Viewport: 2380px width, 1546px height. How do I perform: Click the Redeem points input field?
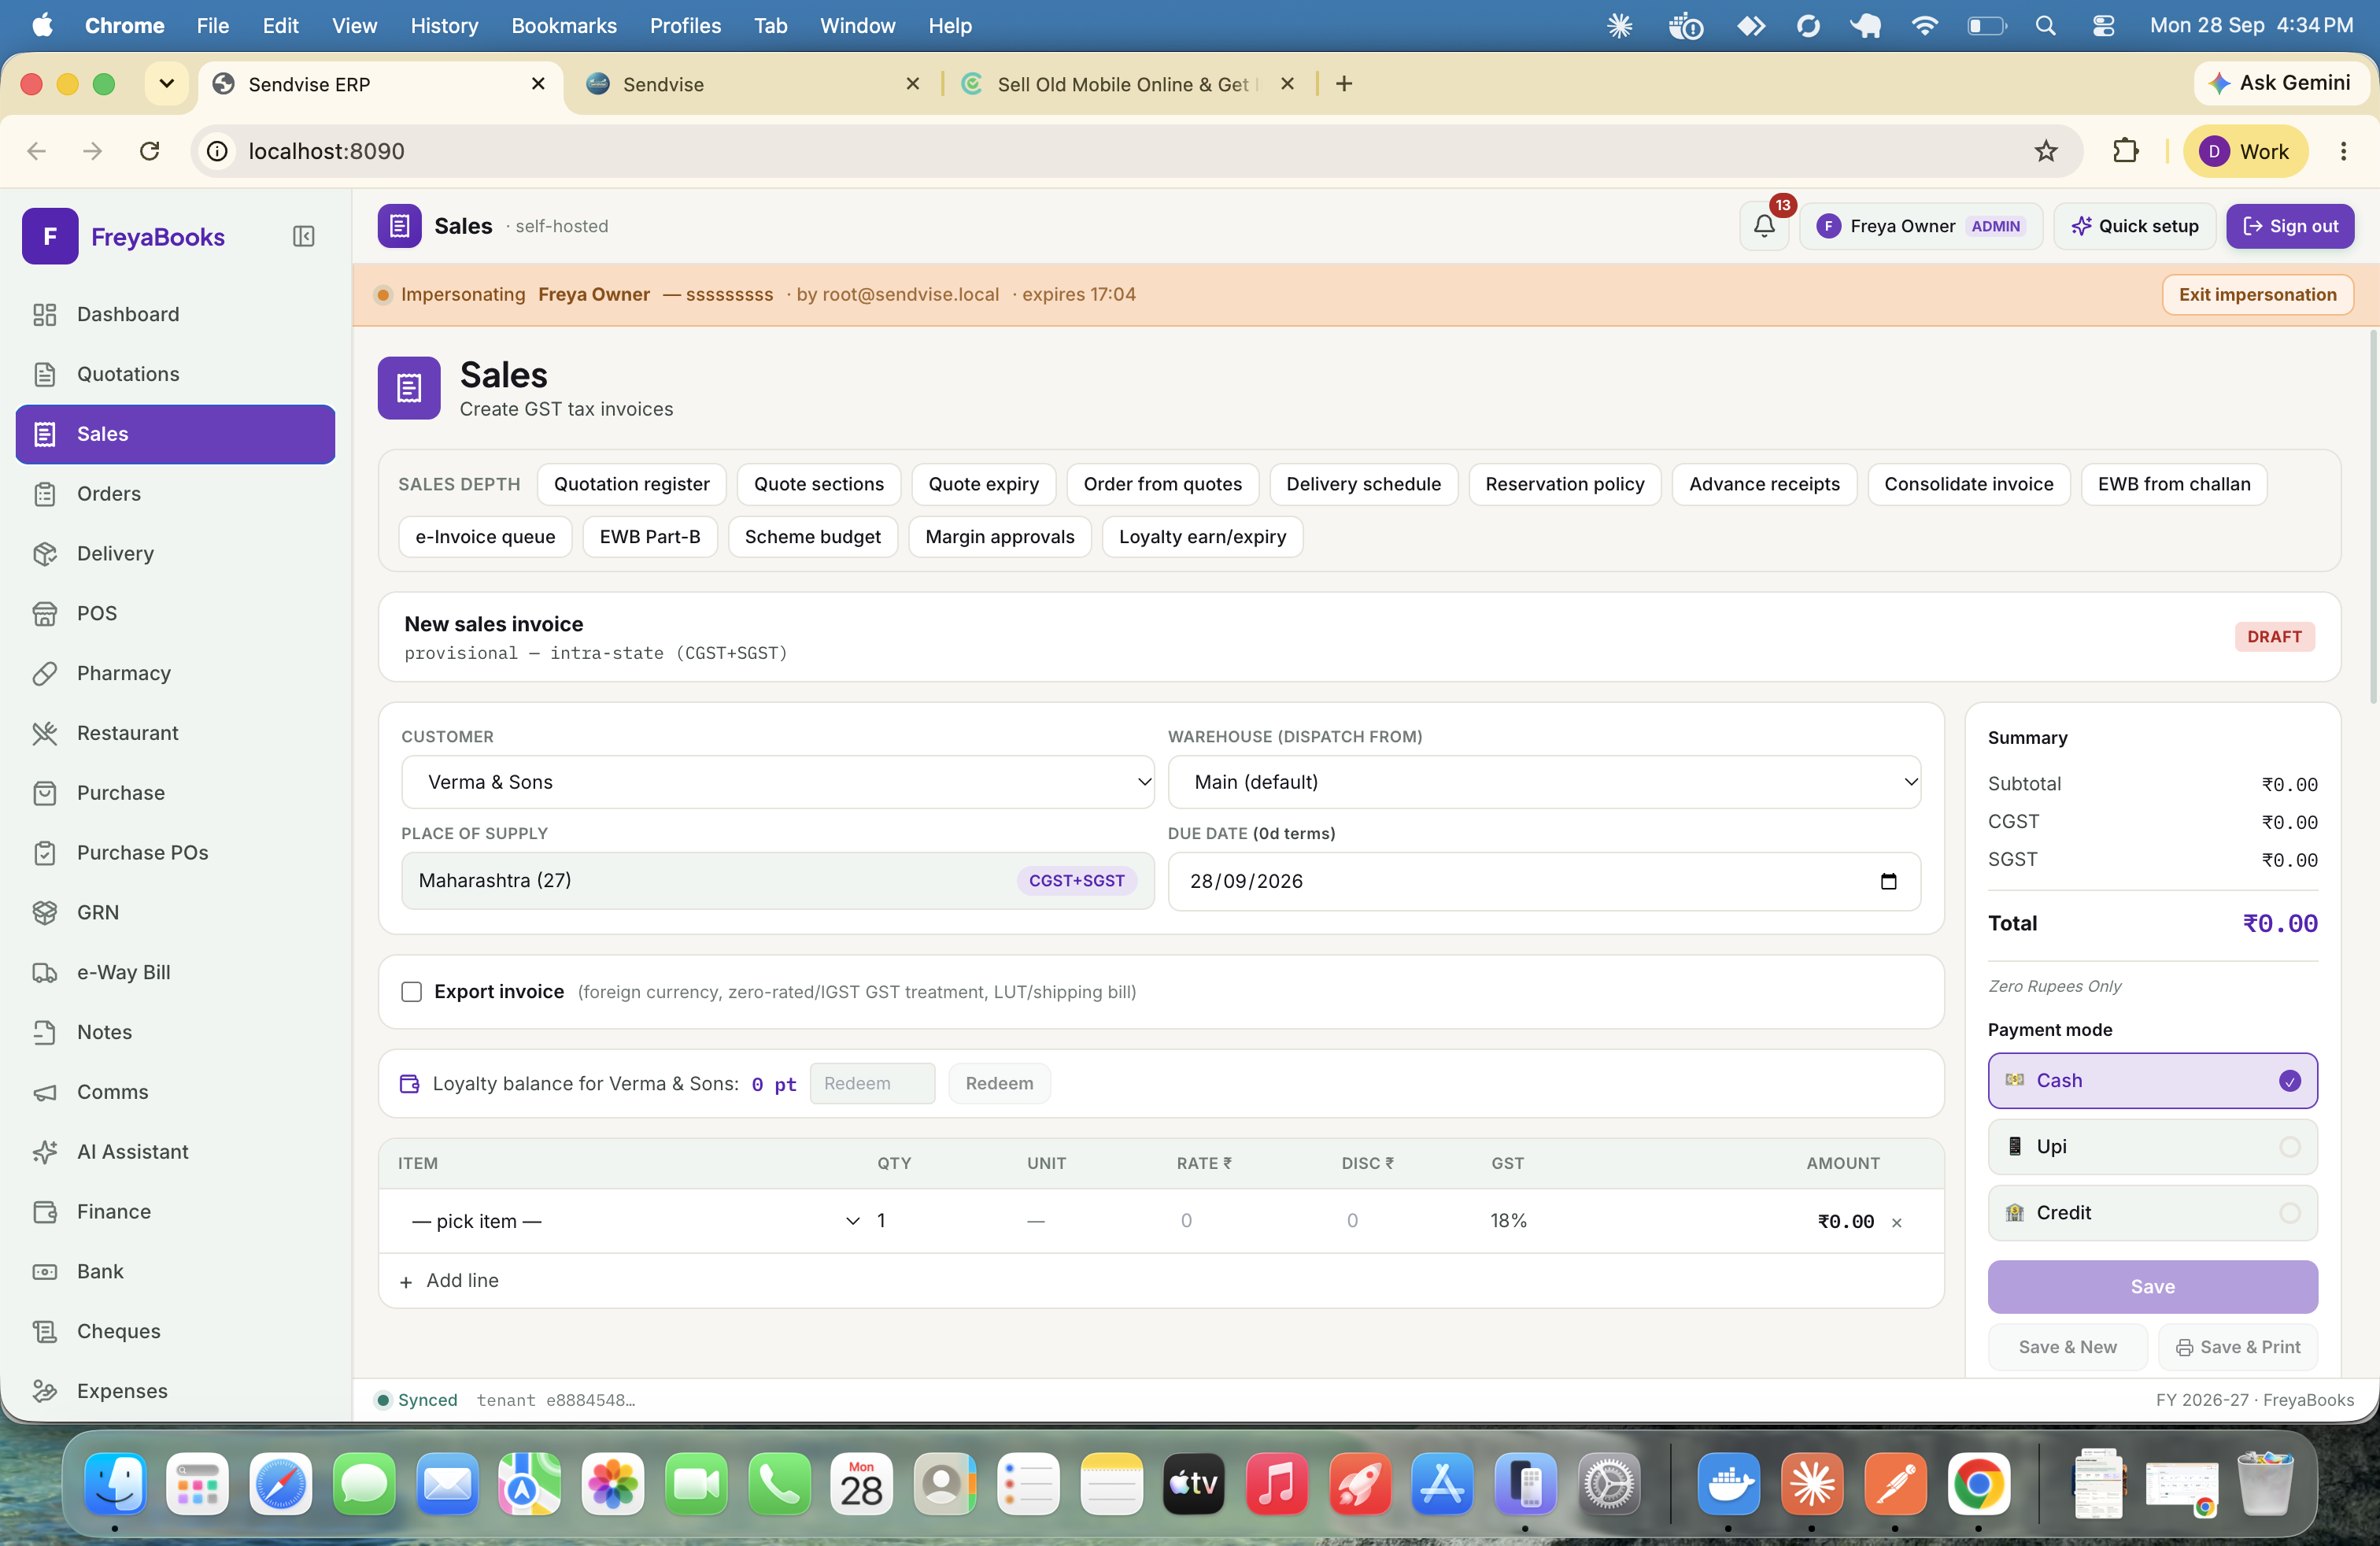[872, 1084]
